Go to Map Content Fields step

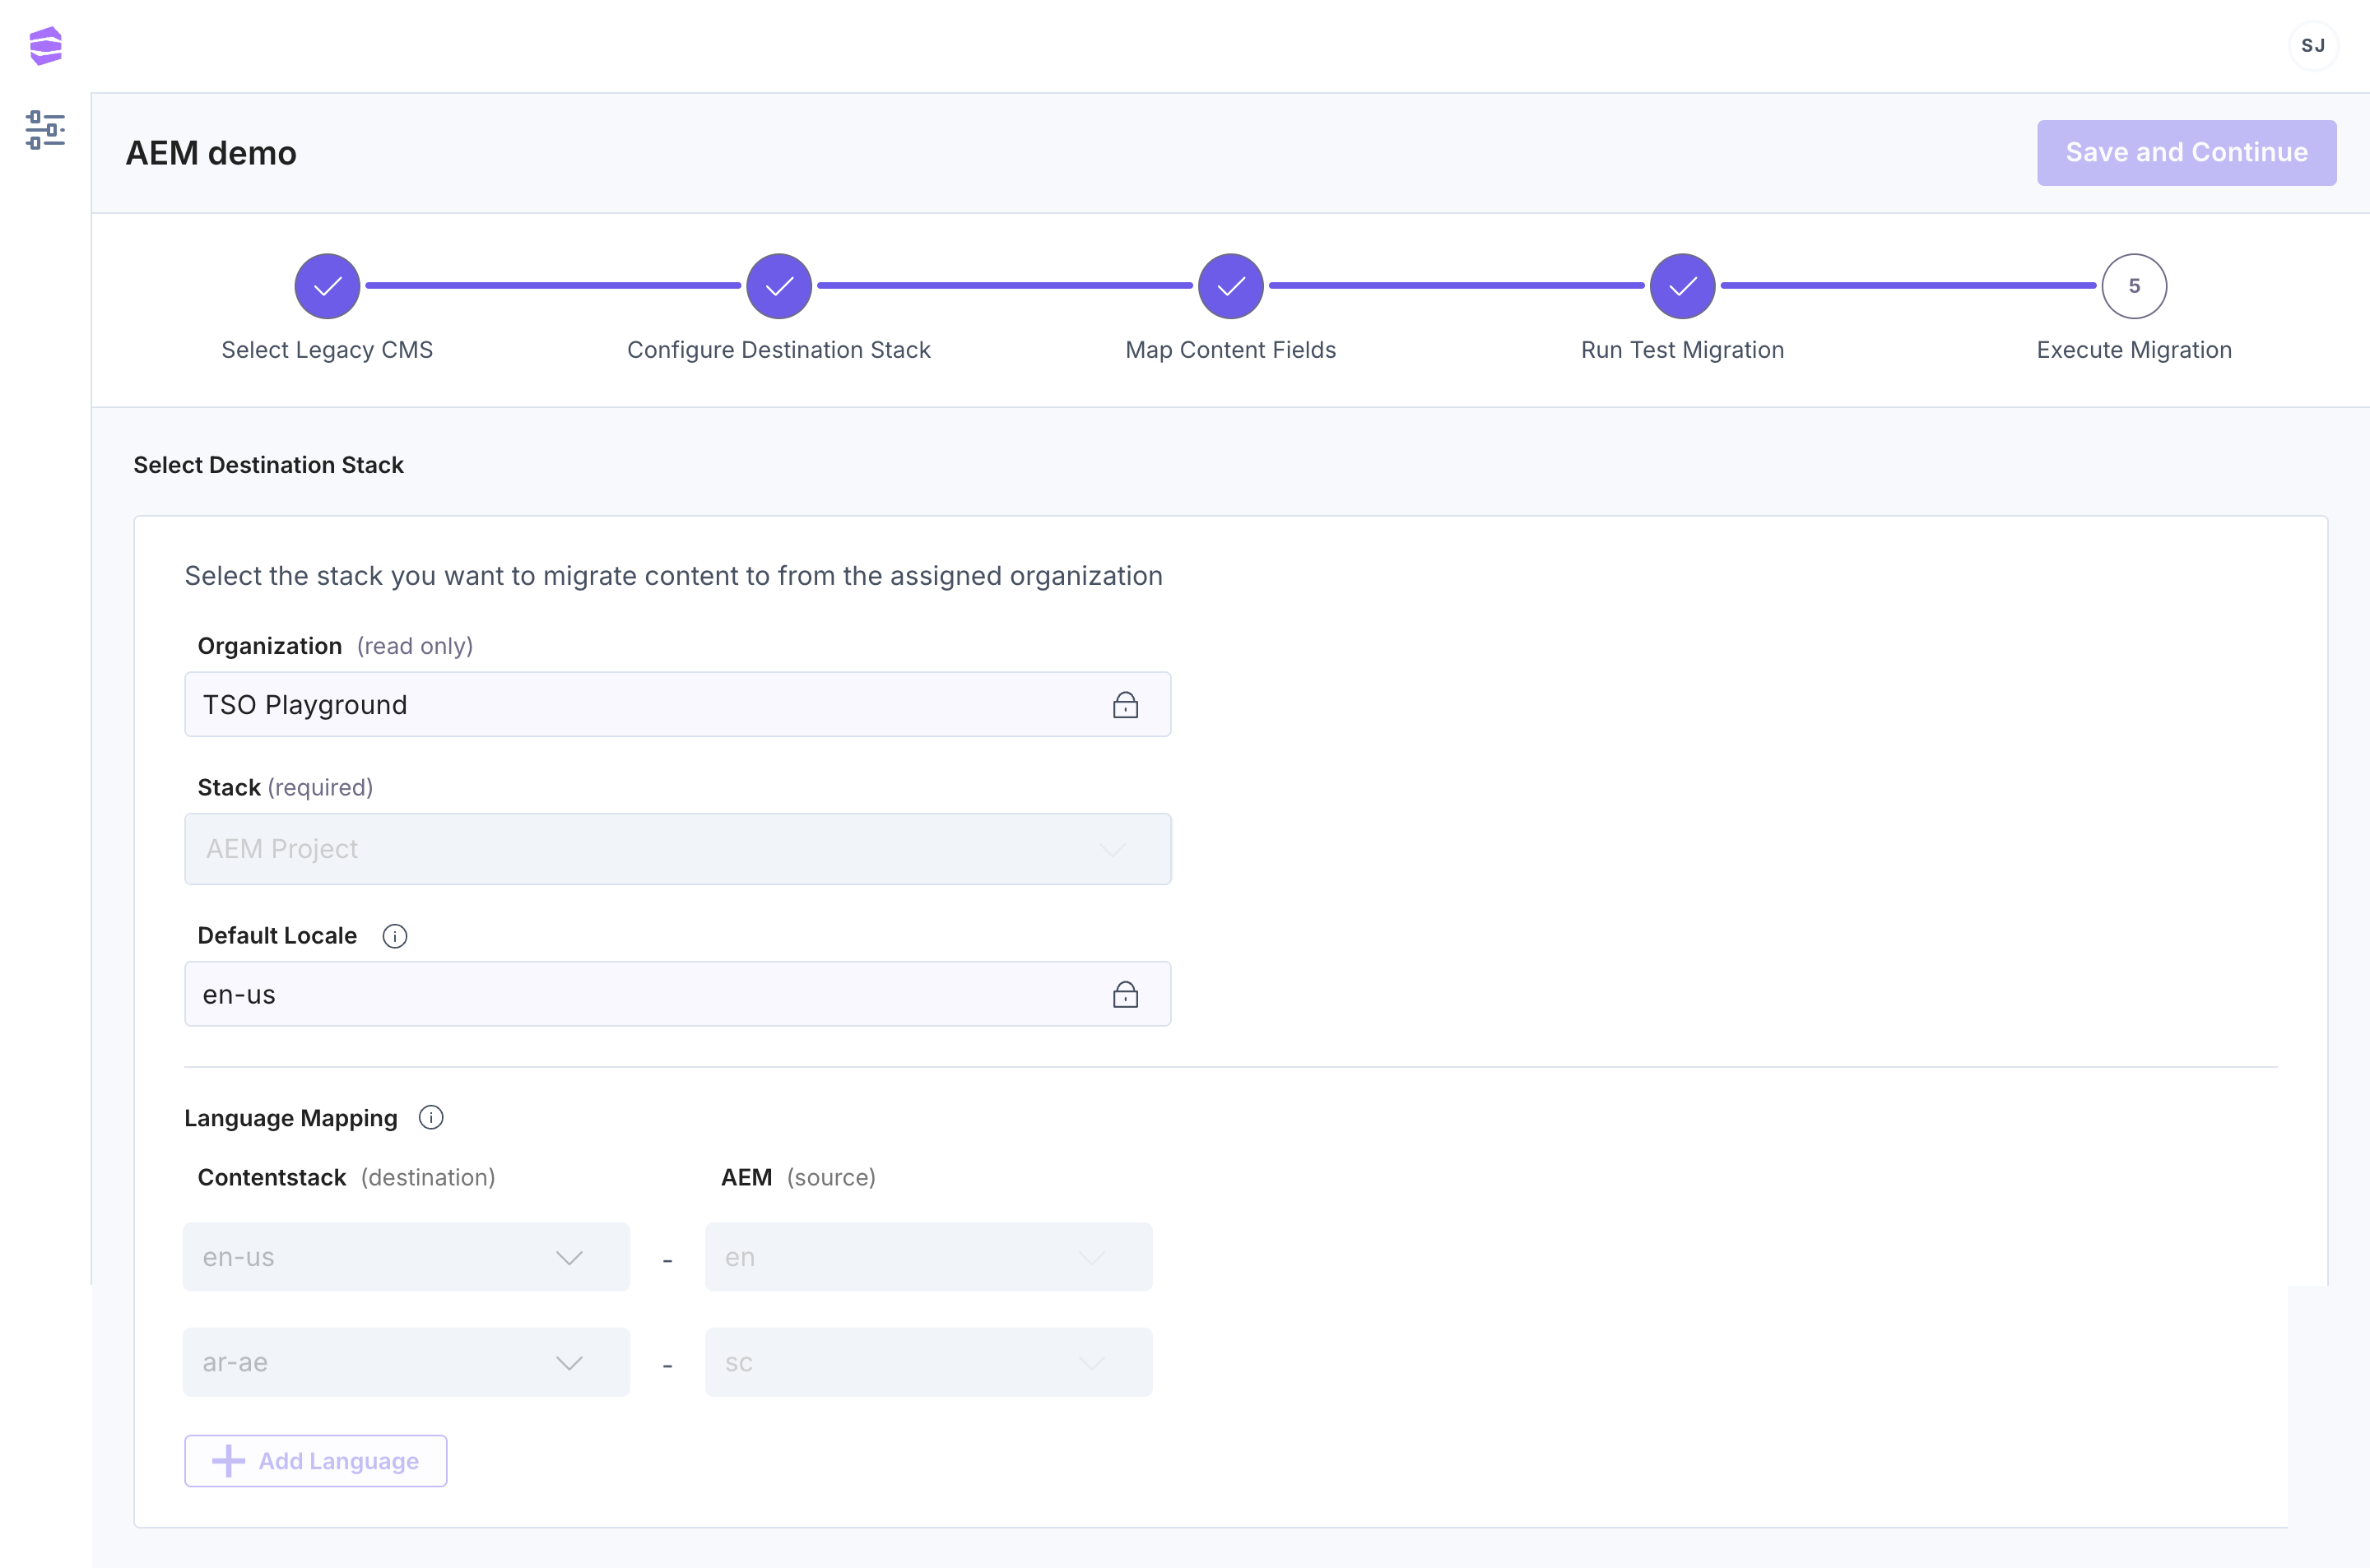(x=1231, y=287)
